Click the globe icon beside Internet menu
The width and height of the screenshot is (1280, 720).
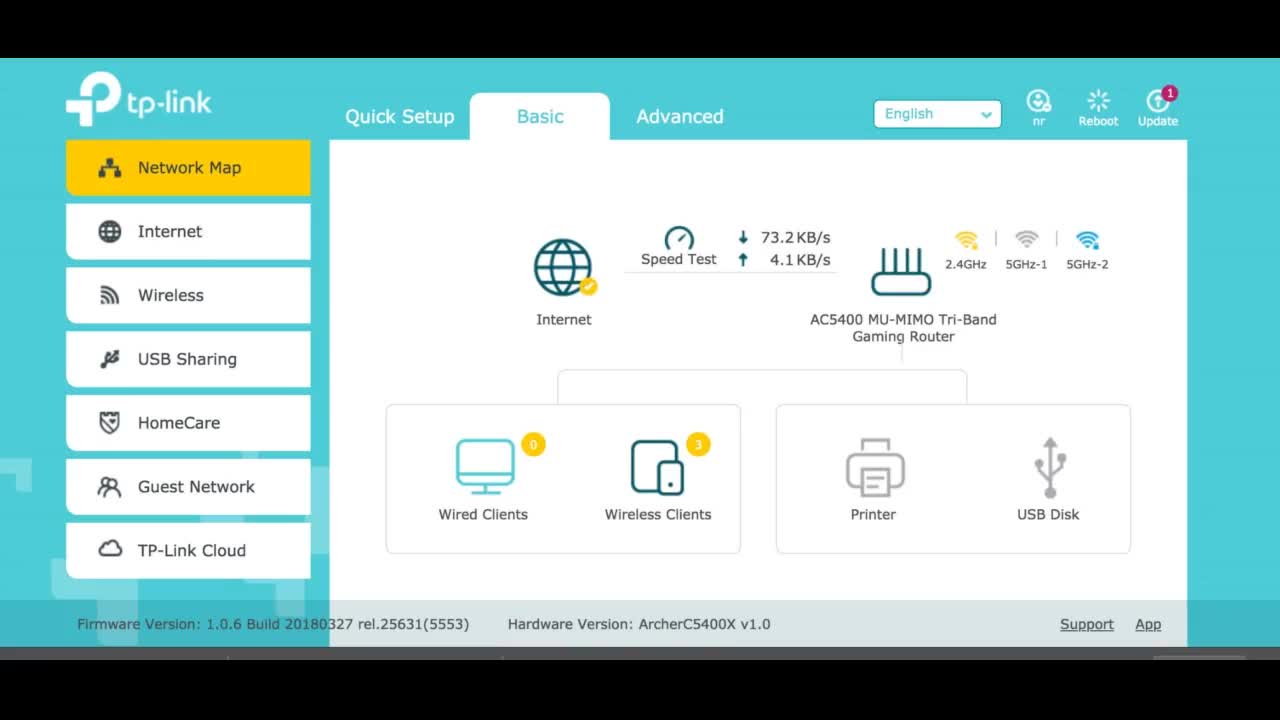110,232
